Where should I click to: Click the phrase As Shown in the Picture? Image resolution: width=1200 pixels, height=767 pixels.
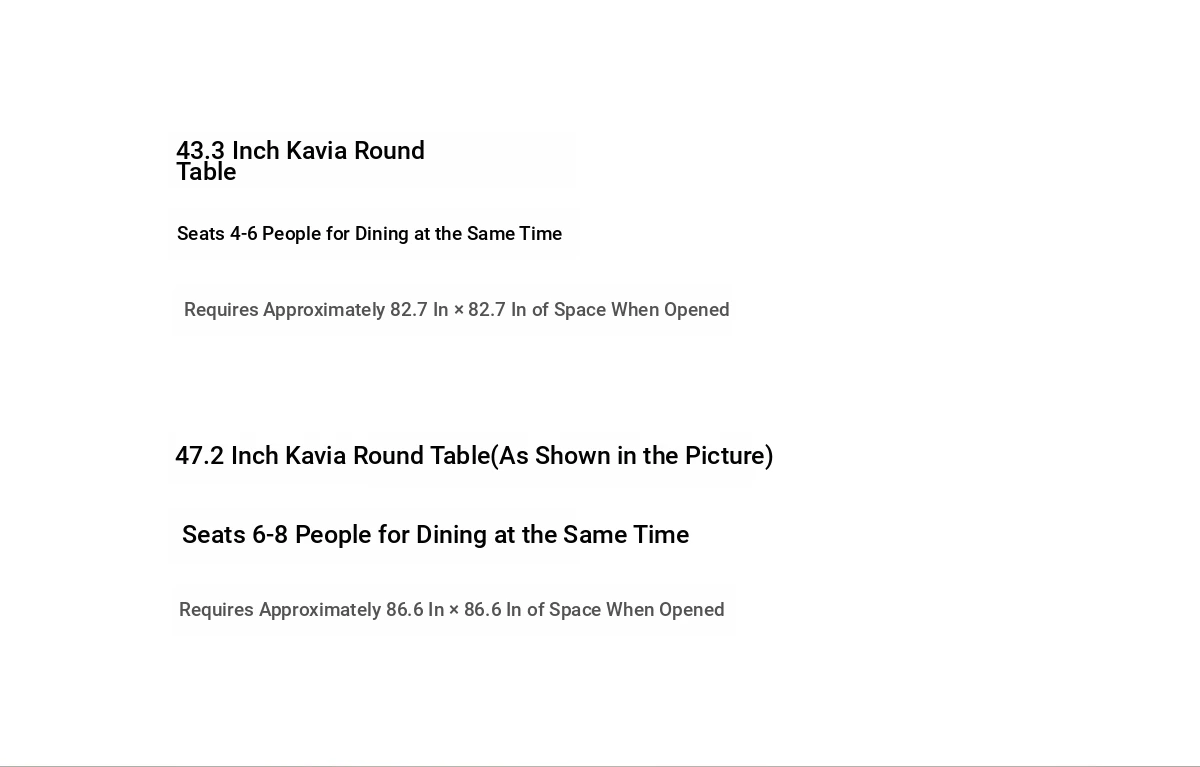click(x=632, y=456)
